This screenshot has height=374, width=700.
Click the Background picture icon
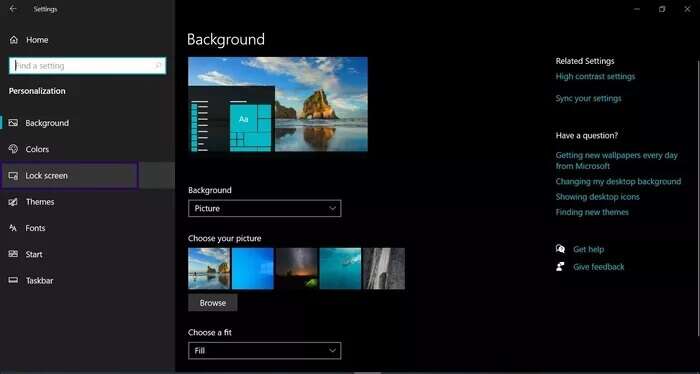[13, 123]
